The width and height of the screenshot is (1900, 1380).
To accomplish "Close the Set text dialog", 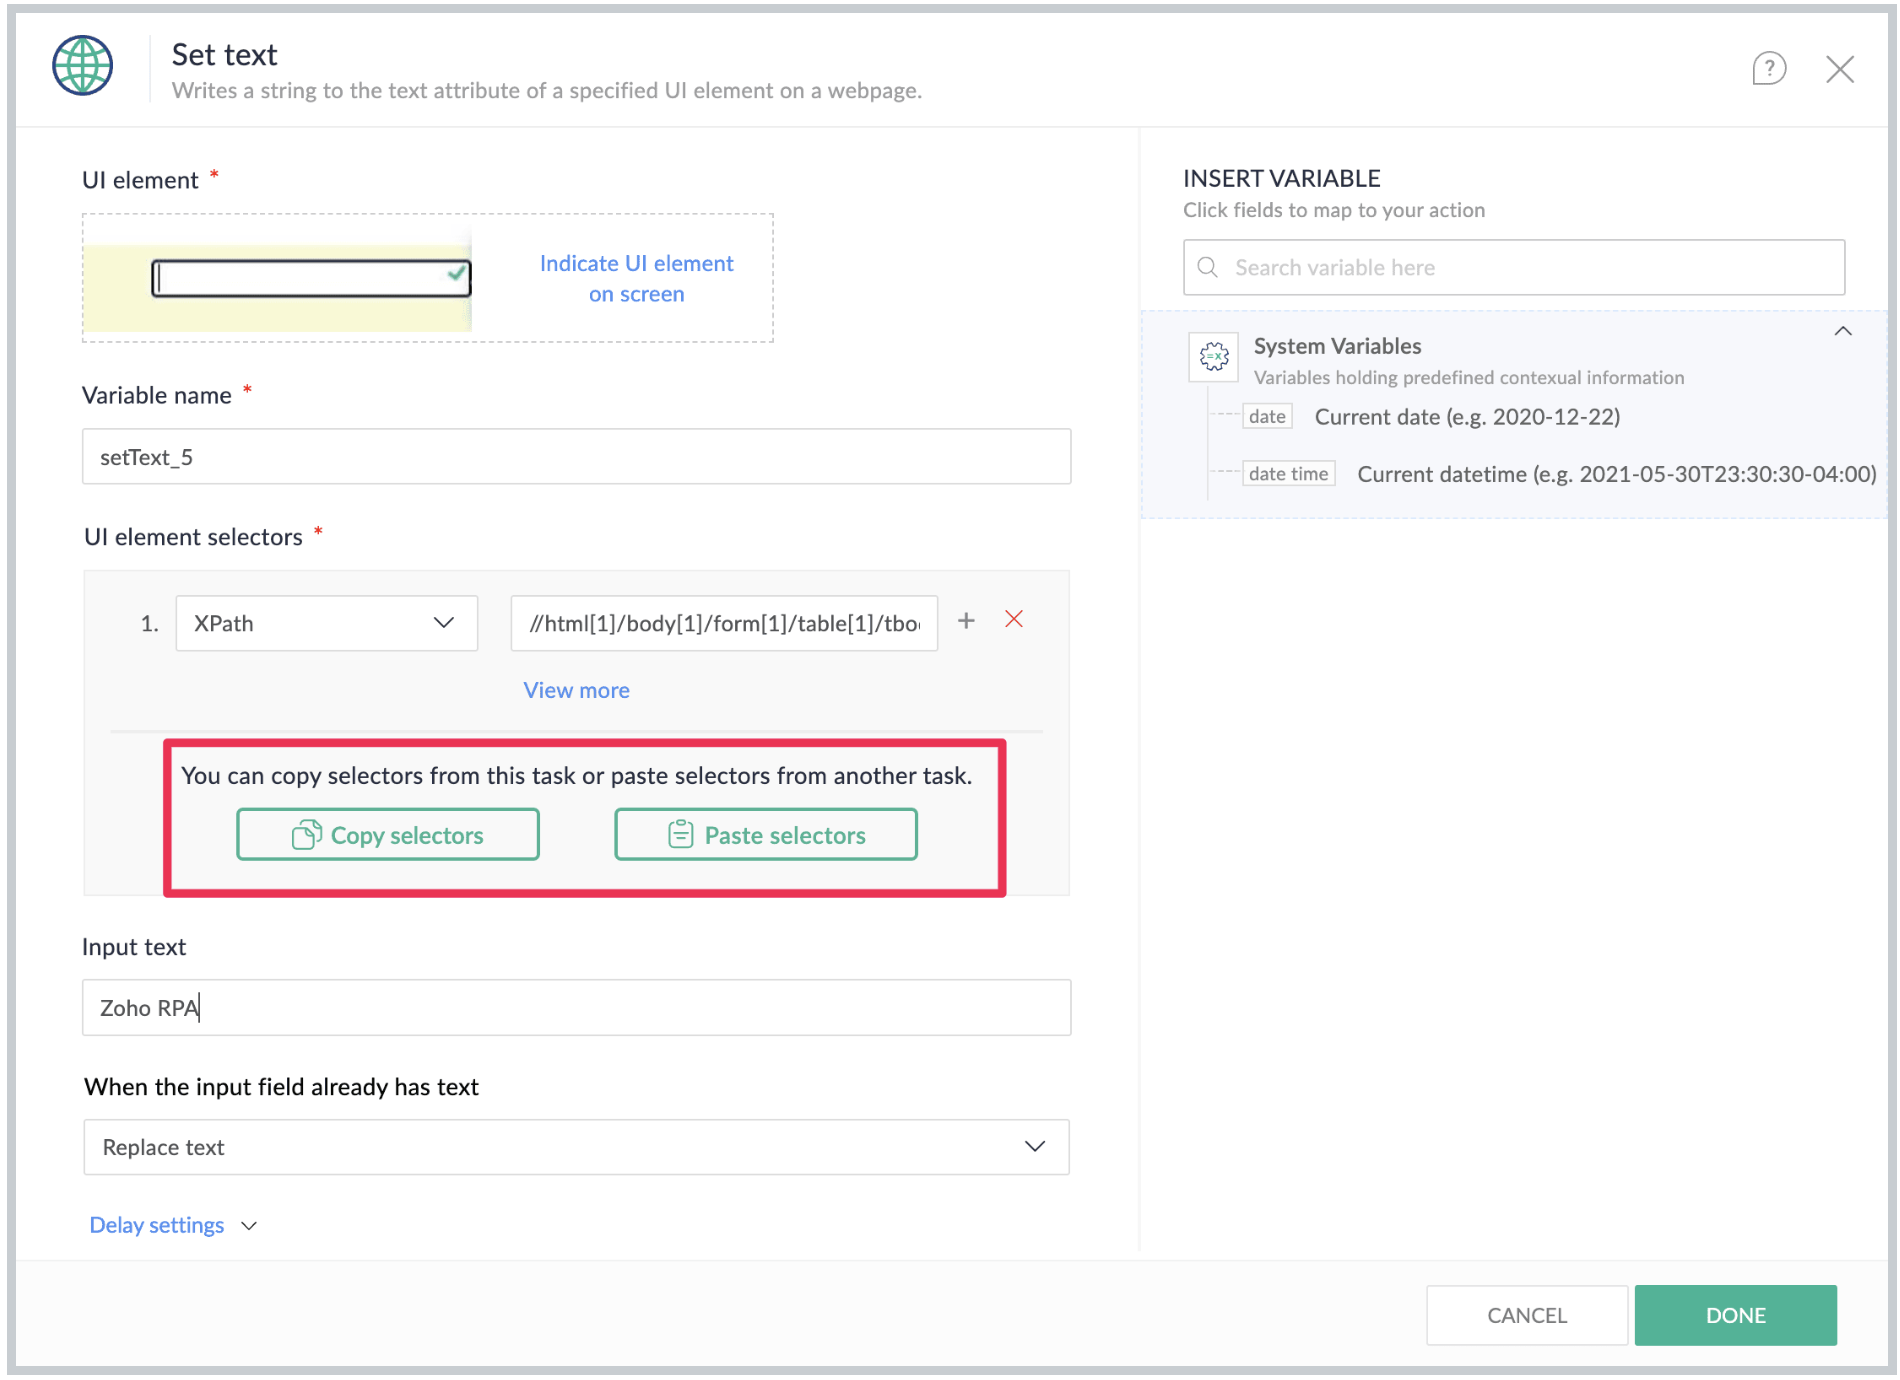I will 1840,69.
